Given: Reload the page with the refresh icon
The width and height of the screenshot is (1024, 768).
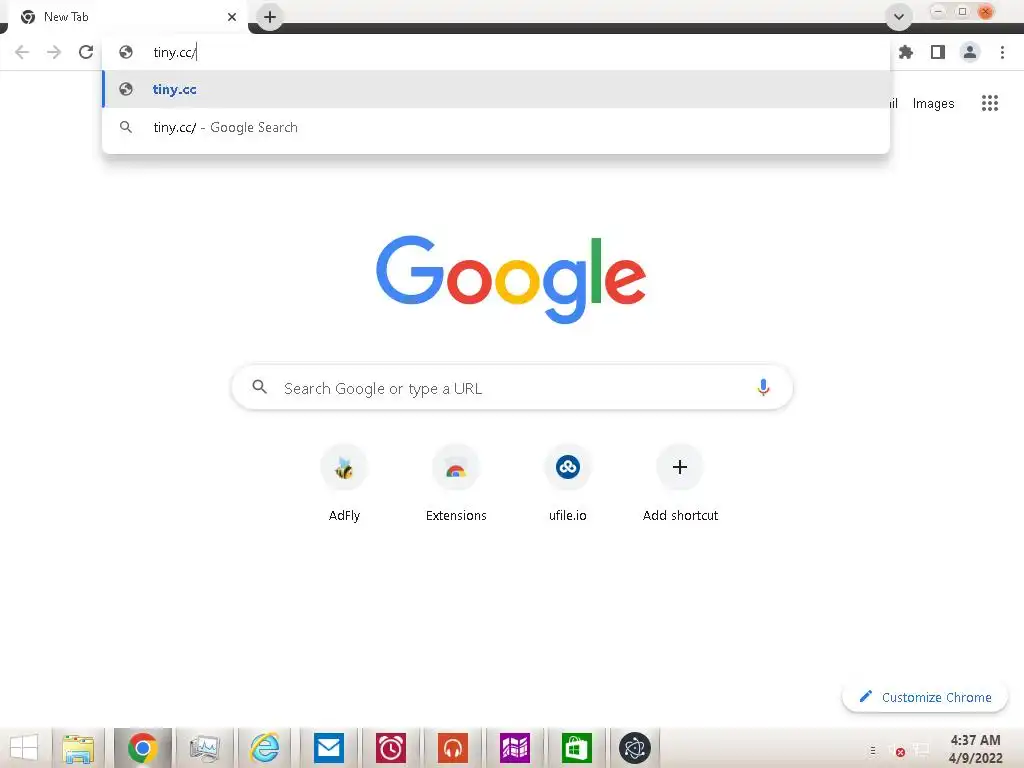Looking at the screenshot, I should (x=86, y=52).
